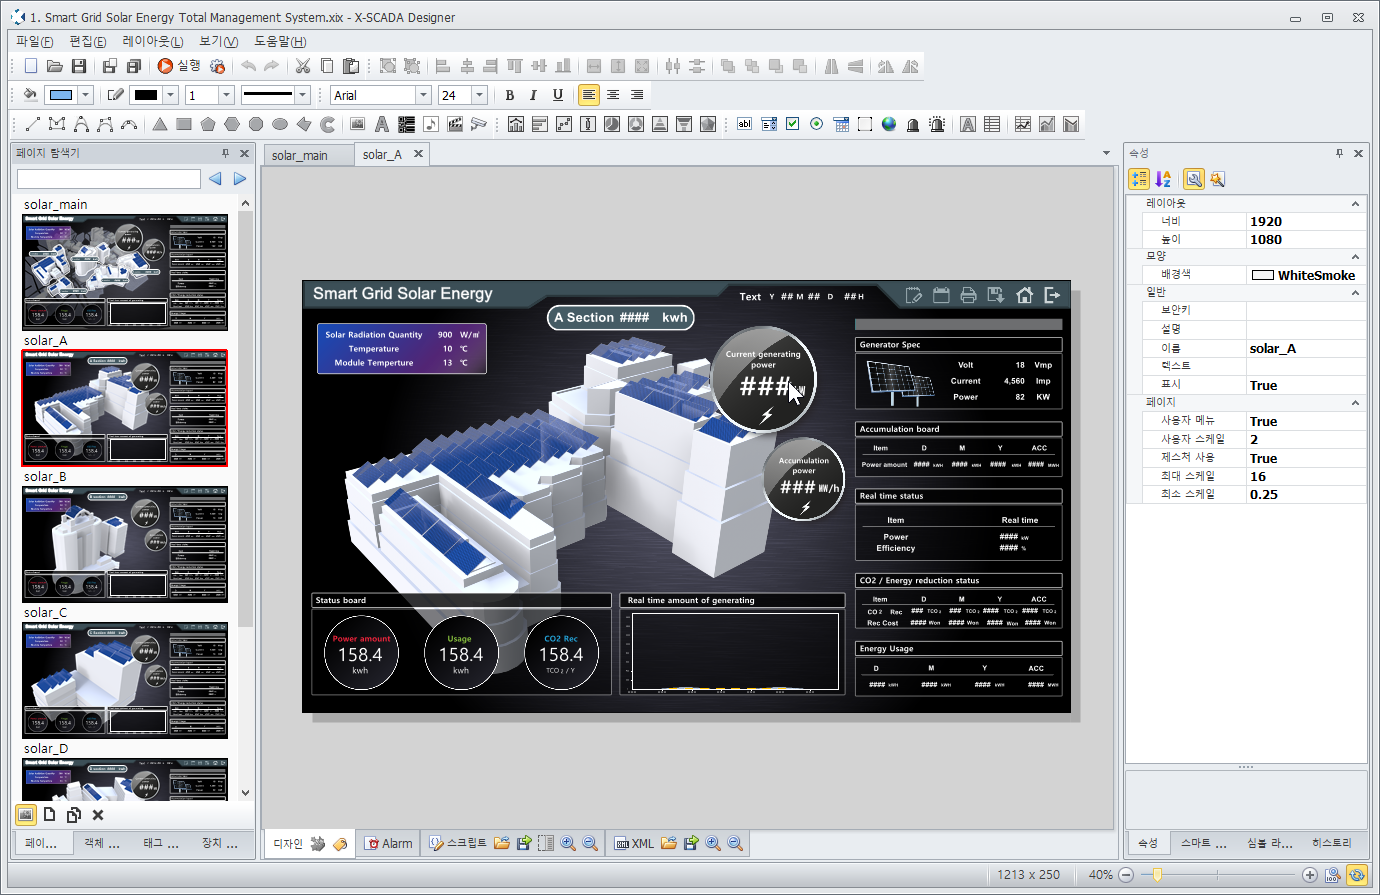
Task: Open the font size 24 dropdown
Action: (x=479, y=95)
